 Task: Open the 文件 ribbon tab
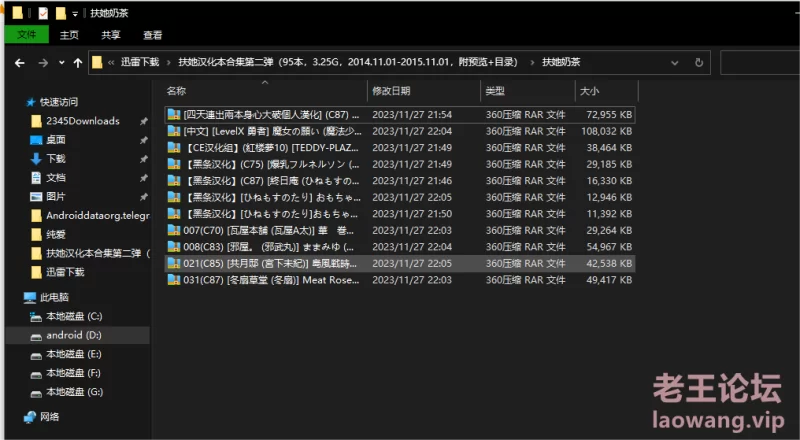pos(27,35)
